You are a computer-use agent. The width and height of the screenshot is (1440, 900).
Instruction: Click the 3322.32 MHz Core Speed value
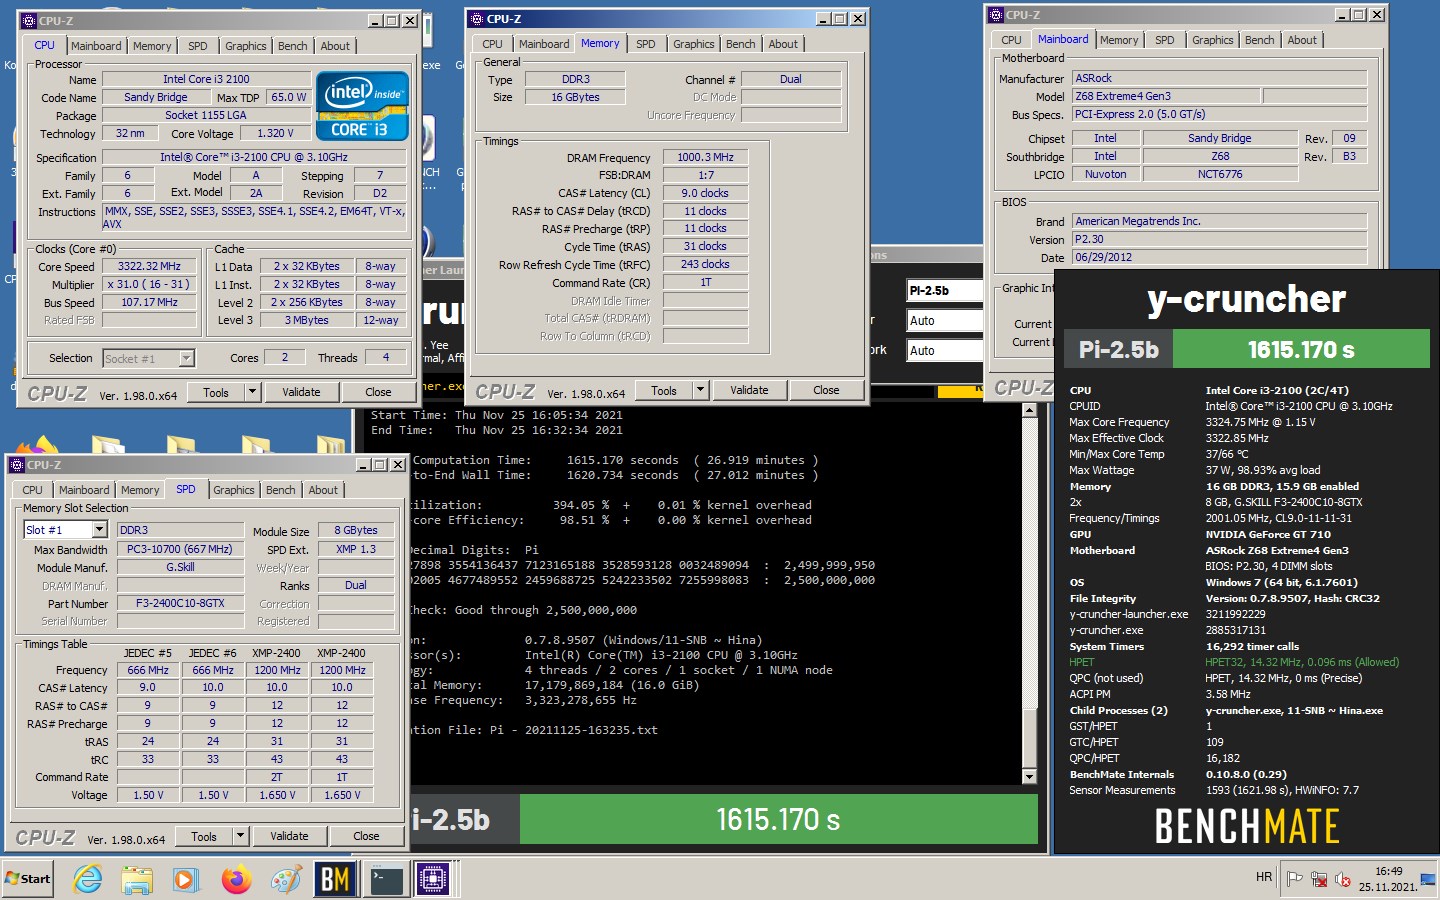pyautogui.click(x=149, y=267)
